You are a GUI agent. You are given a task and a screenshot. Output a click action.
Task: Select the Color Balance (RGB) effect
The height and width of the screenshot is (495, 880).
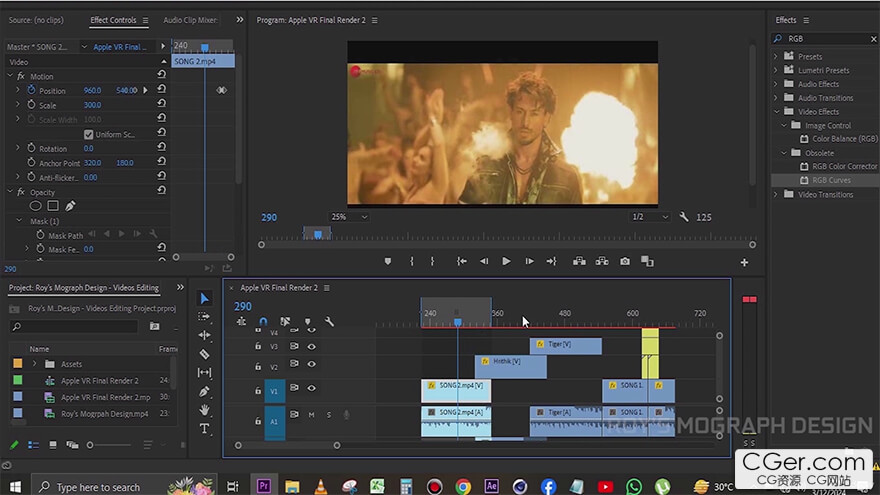tap(845, 139)
